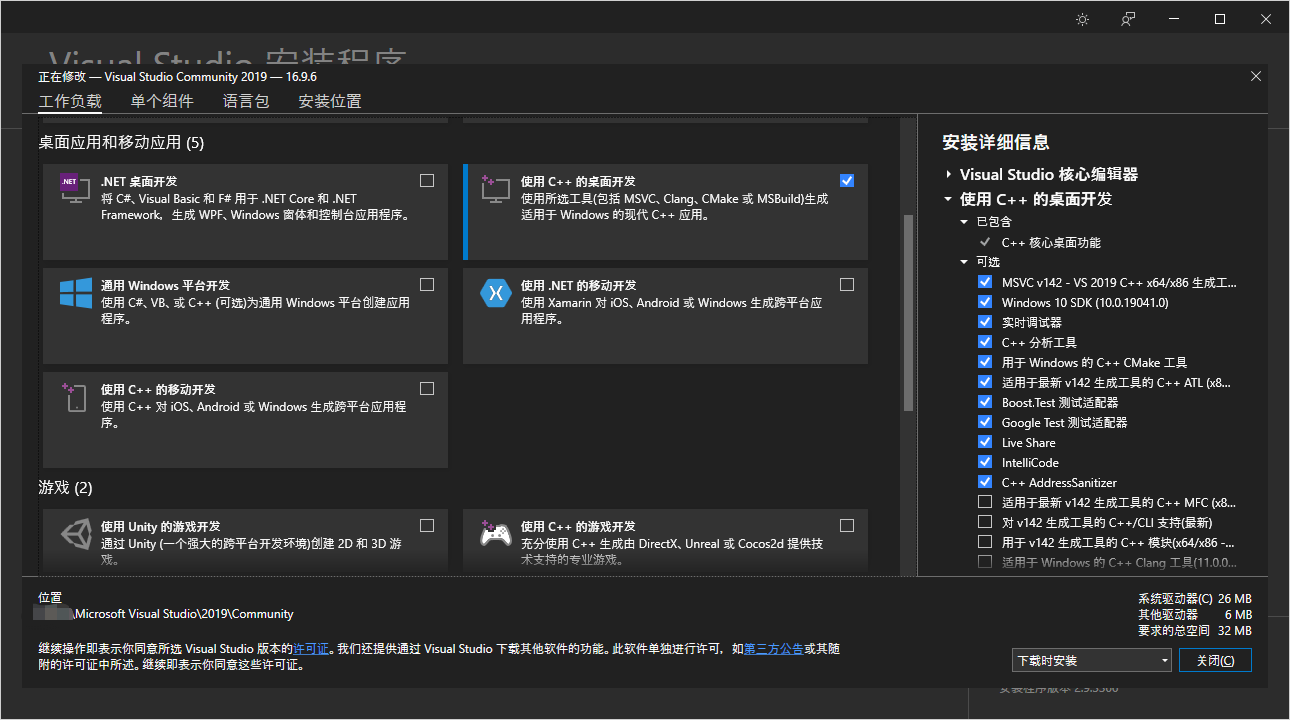Open the 下载时安装 install mode dropdown

click(1091, 660)
